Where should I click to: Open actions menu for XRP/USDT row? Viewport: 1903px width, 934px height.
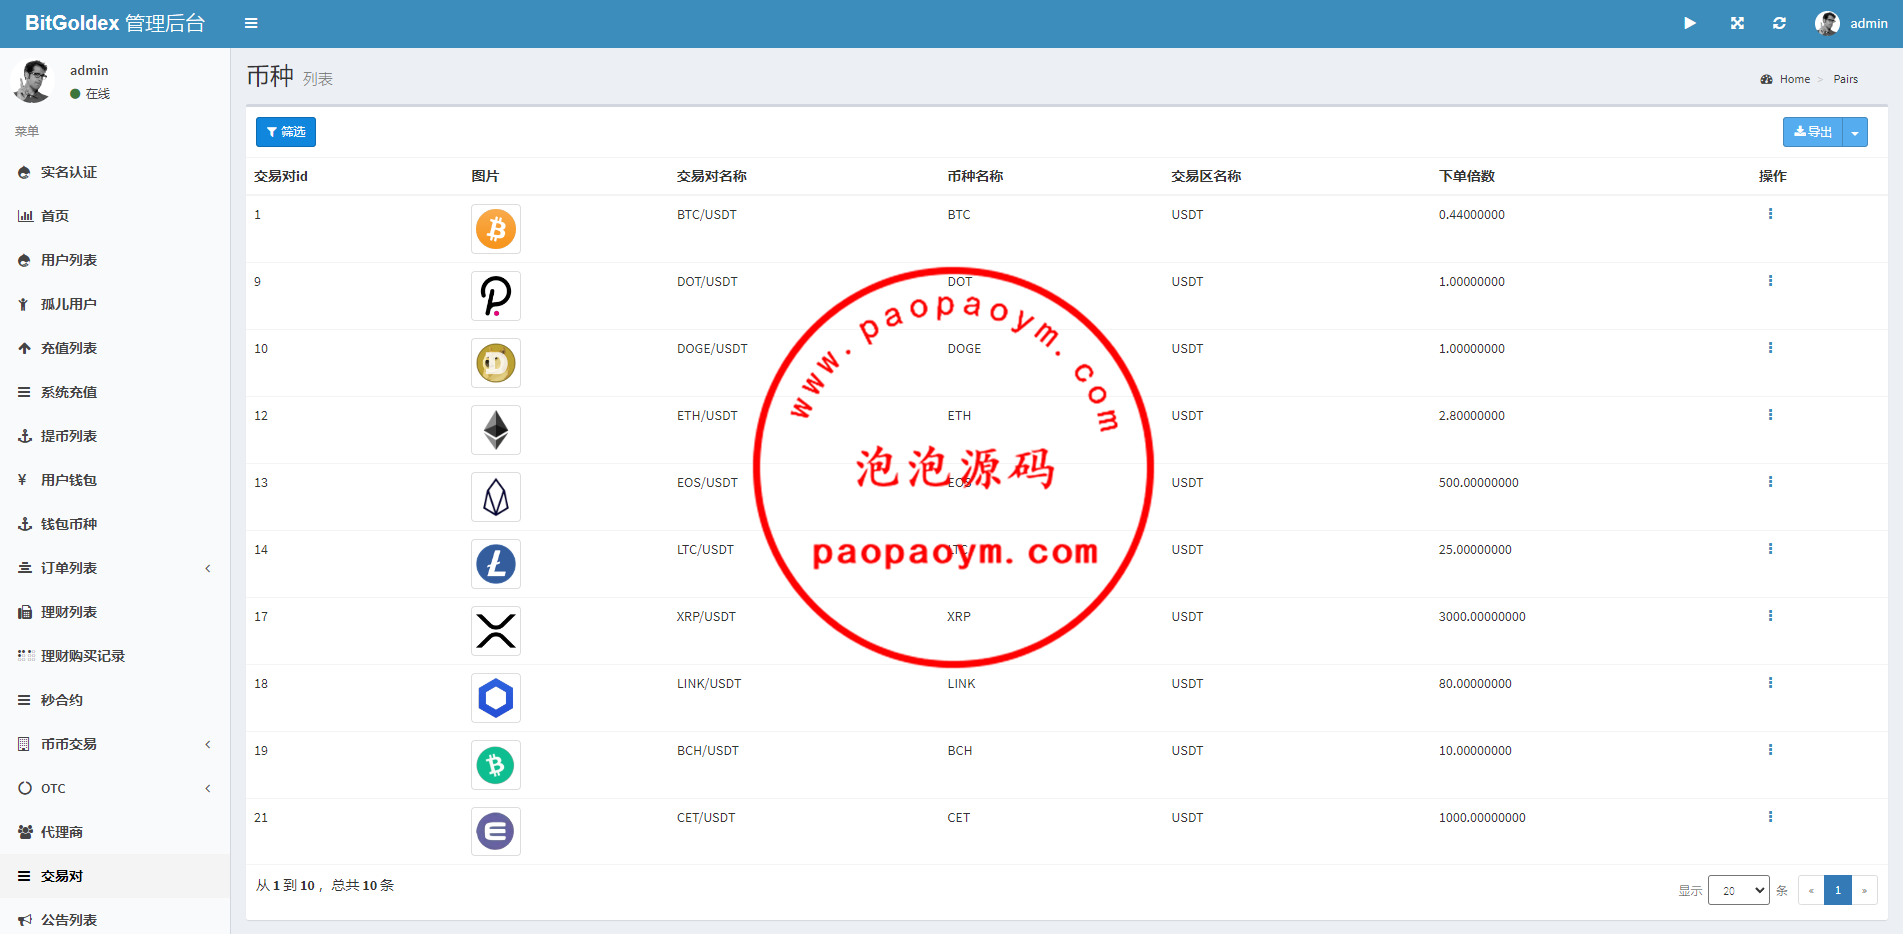point(1770,616)
